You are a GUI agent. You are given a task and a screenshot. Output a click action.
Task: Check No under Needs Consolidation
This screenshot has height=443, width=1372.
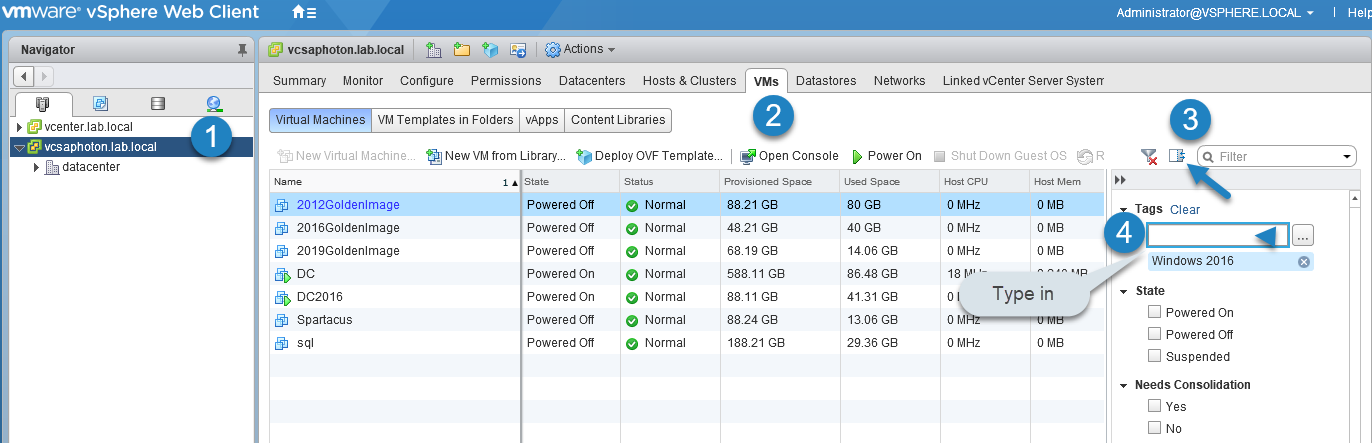pos(1155,428)
